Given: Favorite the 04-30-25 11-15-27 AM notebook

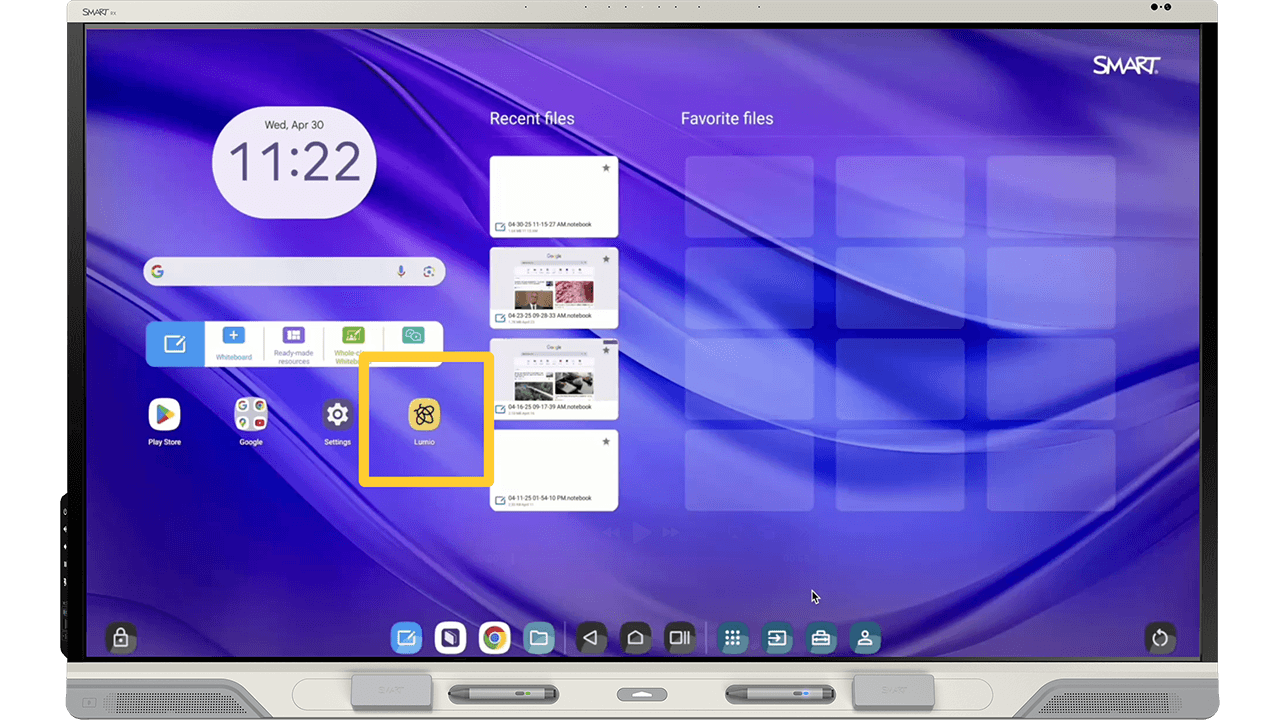Looking at the screenshot, I should (x=606, y=168).
